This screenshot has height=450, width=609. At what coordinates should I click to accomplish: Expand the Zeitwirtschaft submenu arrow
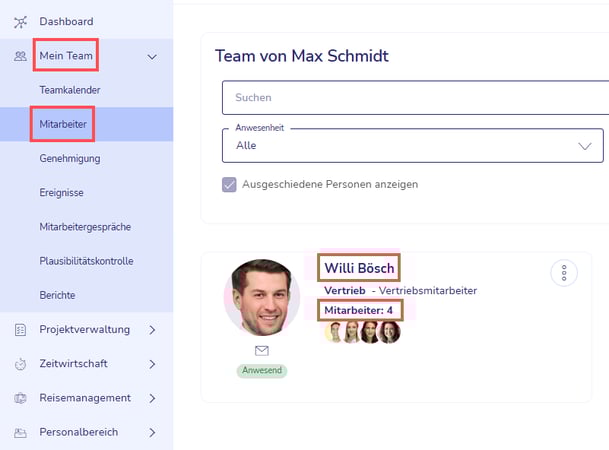click(x=152, y=364)
